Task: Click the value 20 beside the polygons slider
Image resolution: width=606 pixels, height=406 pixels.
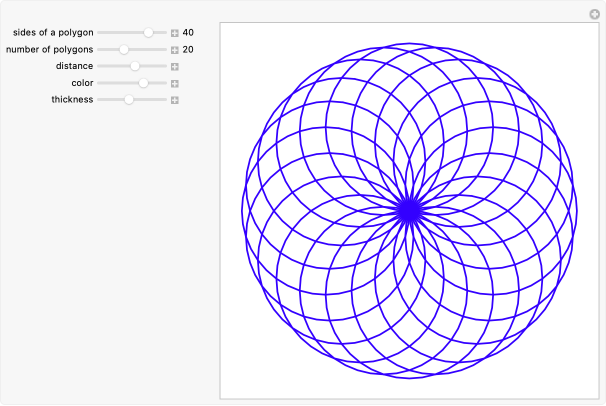Action: point(188,49)
